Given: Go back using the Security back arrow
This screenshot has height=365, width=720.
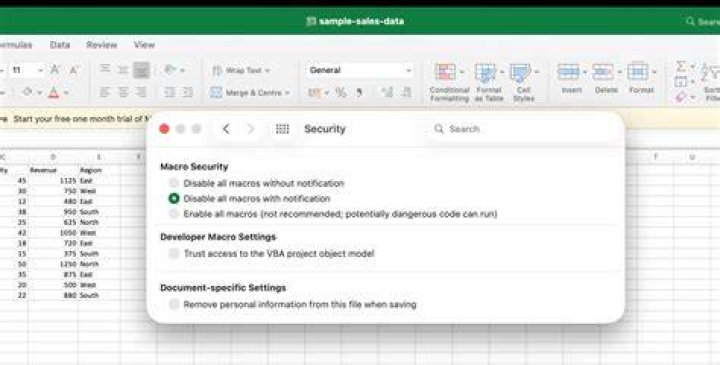Looking at the screenshot, I should (226, 129).
